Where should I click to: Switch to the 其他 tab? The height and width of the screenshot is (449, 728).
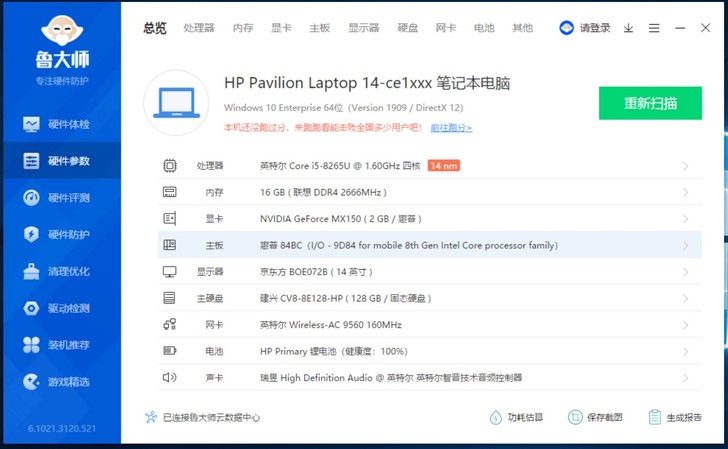522,28
